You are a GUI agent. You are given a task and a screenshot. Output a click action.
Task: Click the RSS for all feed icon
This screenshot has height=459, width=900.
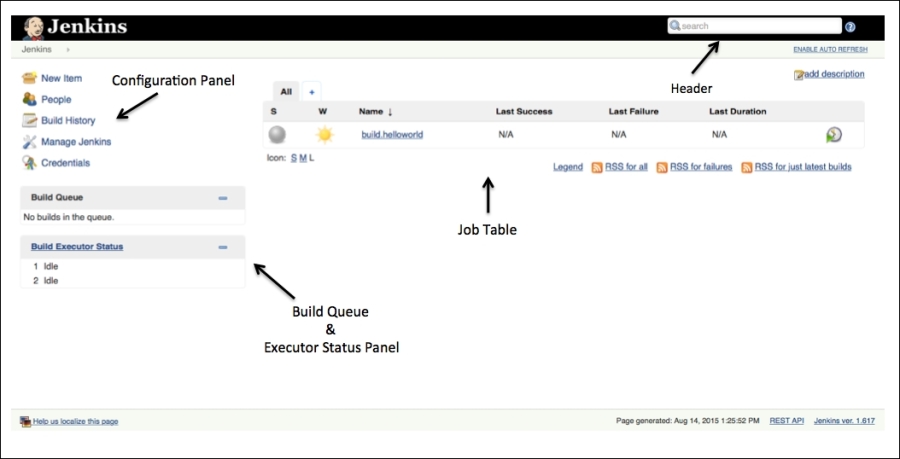coord(597,168)
